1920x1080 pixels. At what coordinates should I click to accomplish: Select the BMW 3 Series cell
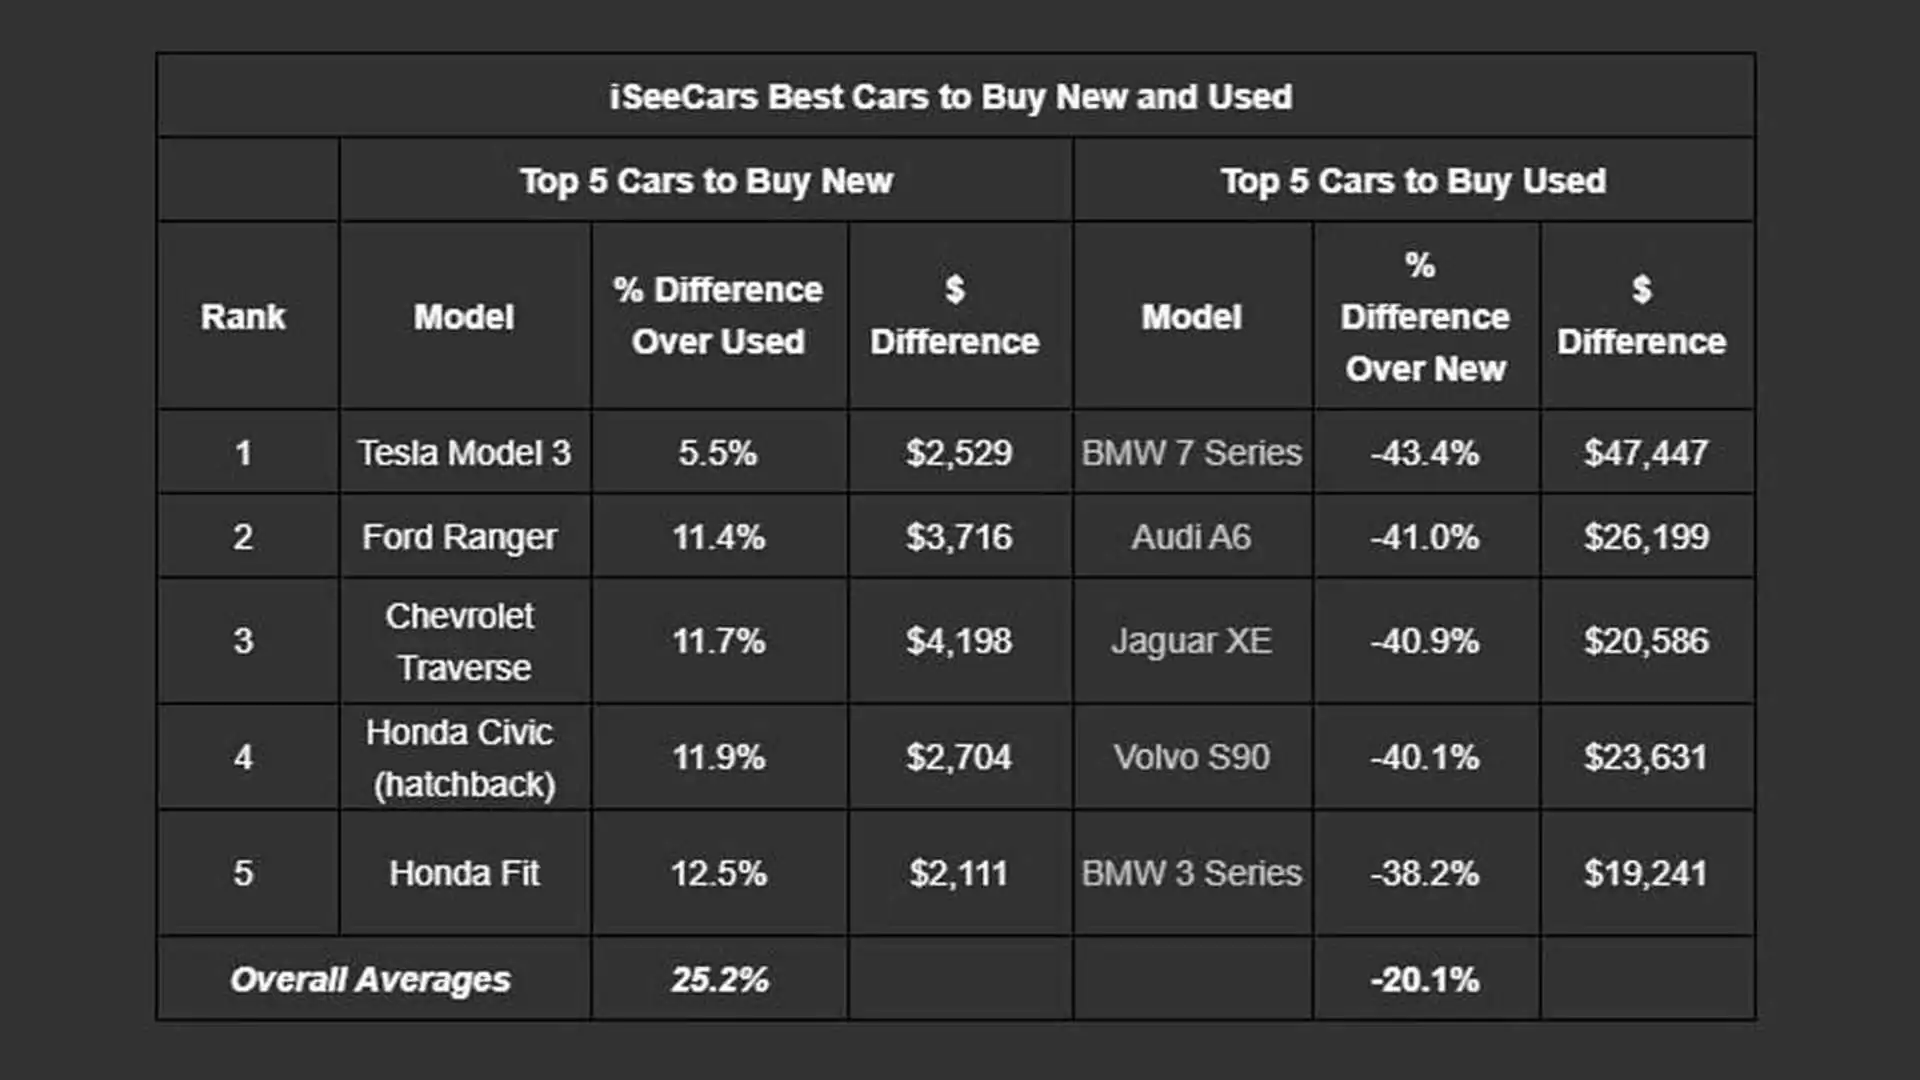pos(1192,873)
